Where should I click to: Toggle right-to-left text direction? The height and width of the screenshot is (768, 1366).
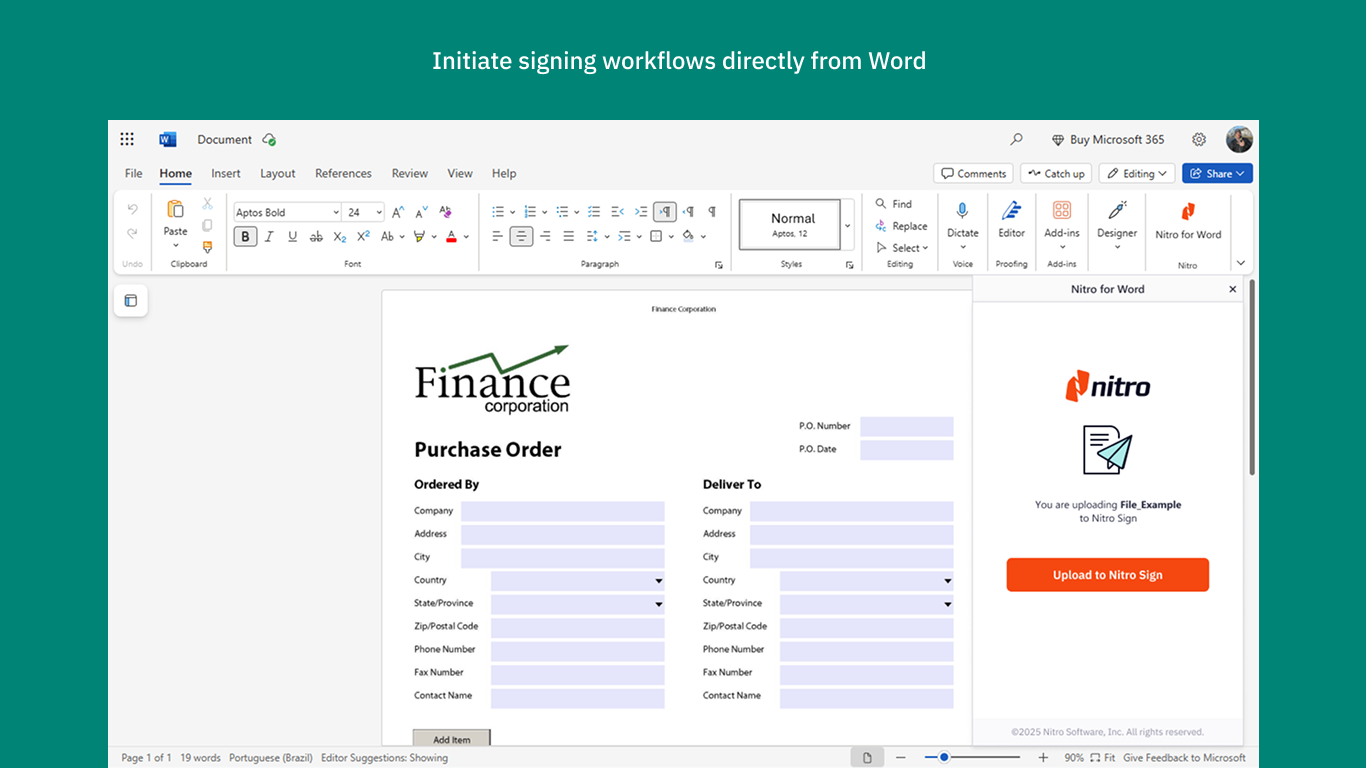point(689,211)
